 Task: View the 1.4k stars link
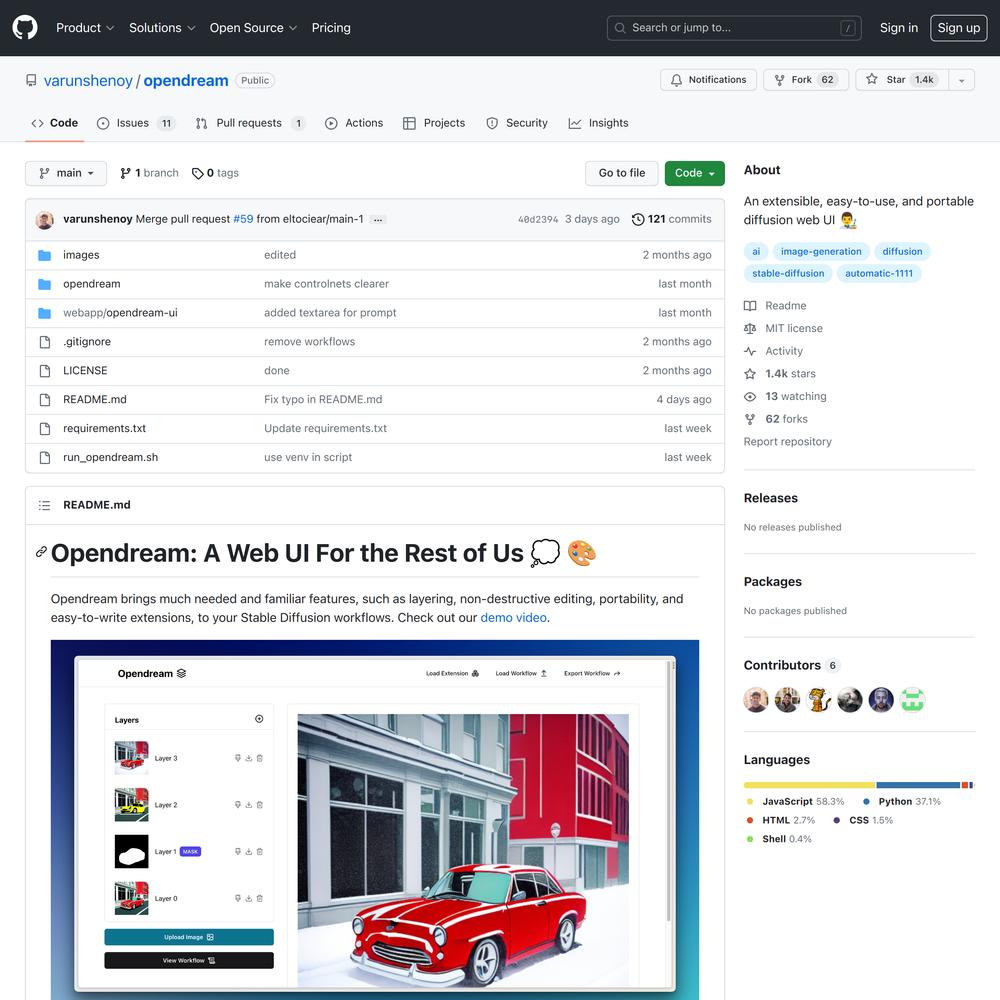(780, 374)
